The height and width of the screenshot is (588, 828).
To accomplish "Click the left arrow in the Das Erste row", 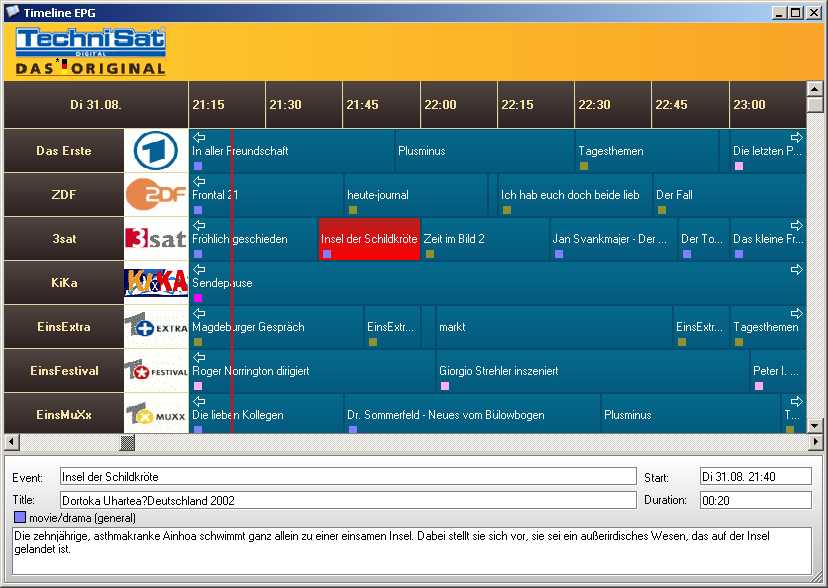I will coord(199,137).
